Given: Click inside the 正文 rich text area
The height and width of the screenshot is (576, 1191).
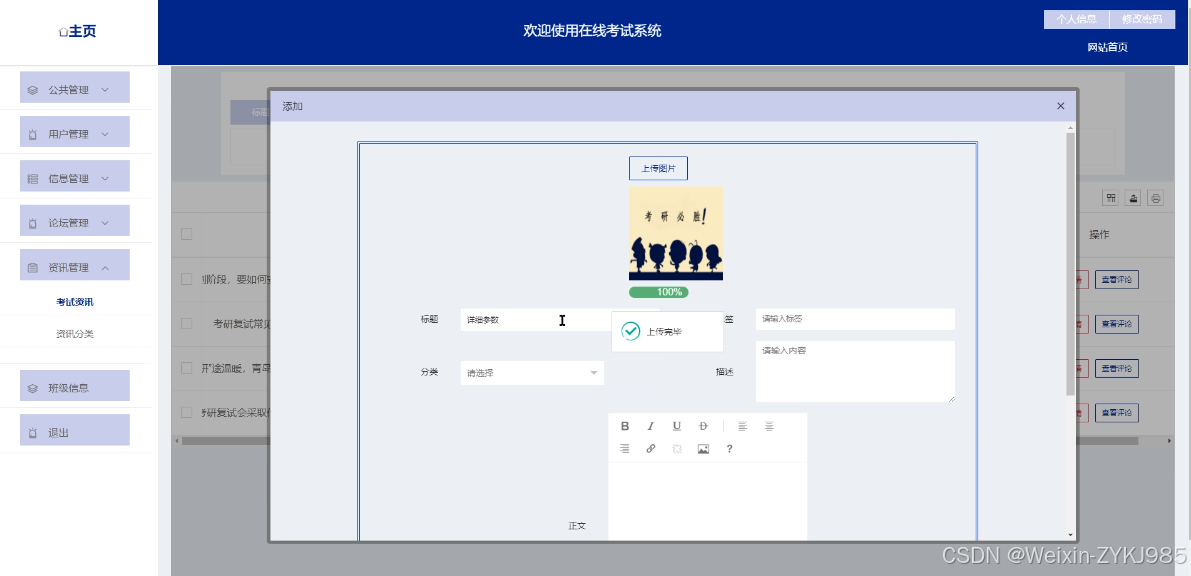Looking at the screenshot, I should point(707,502).
